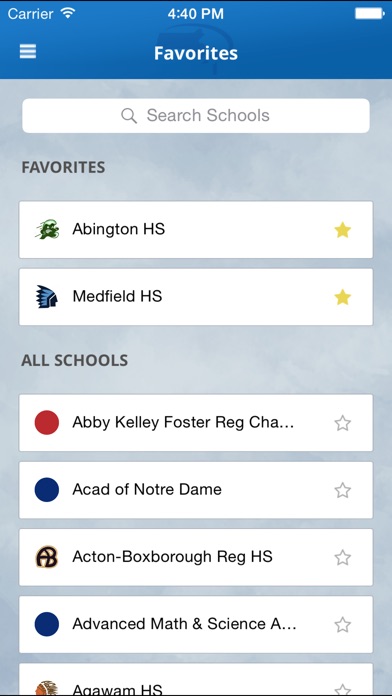392x696 pixels.
Task: Tap Advanced Math & Science blue circle
Action: pyautogui.click(x=47, y=624)
